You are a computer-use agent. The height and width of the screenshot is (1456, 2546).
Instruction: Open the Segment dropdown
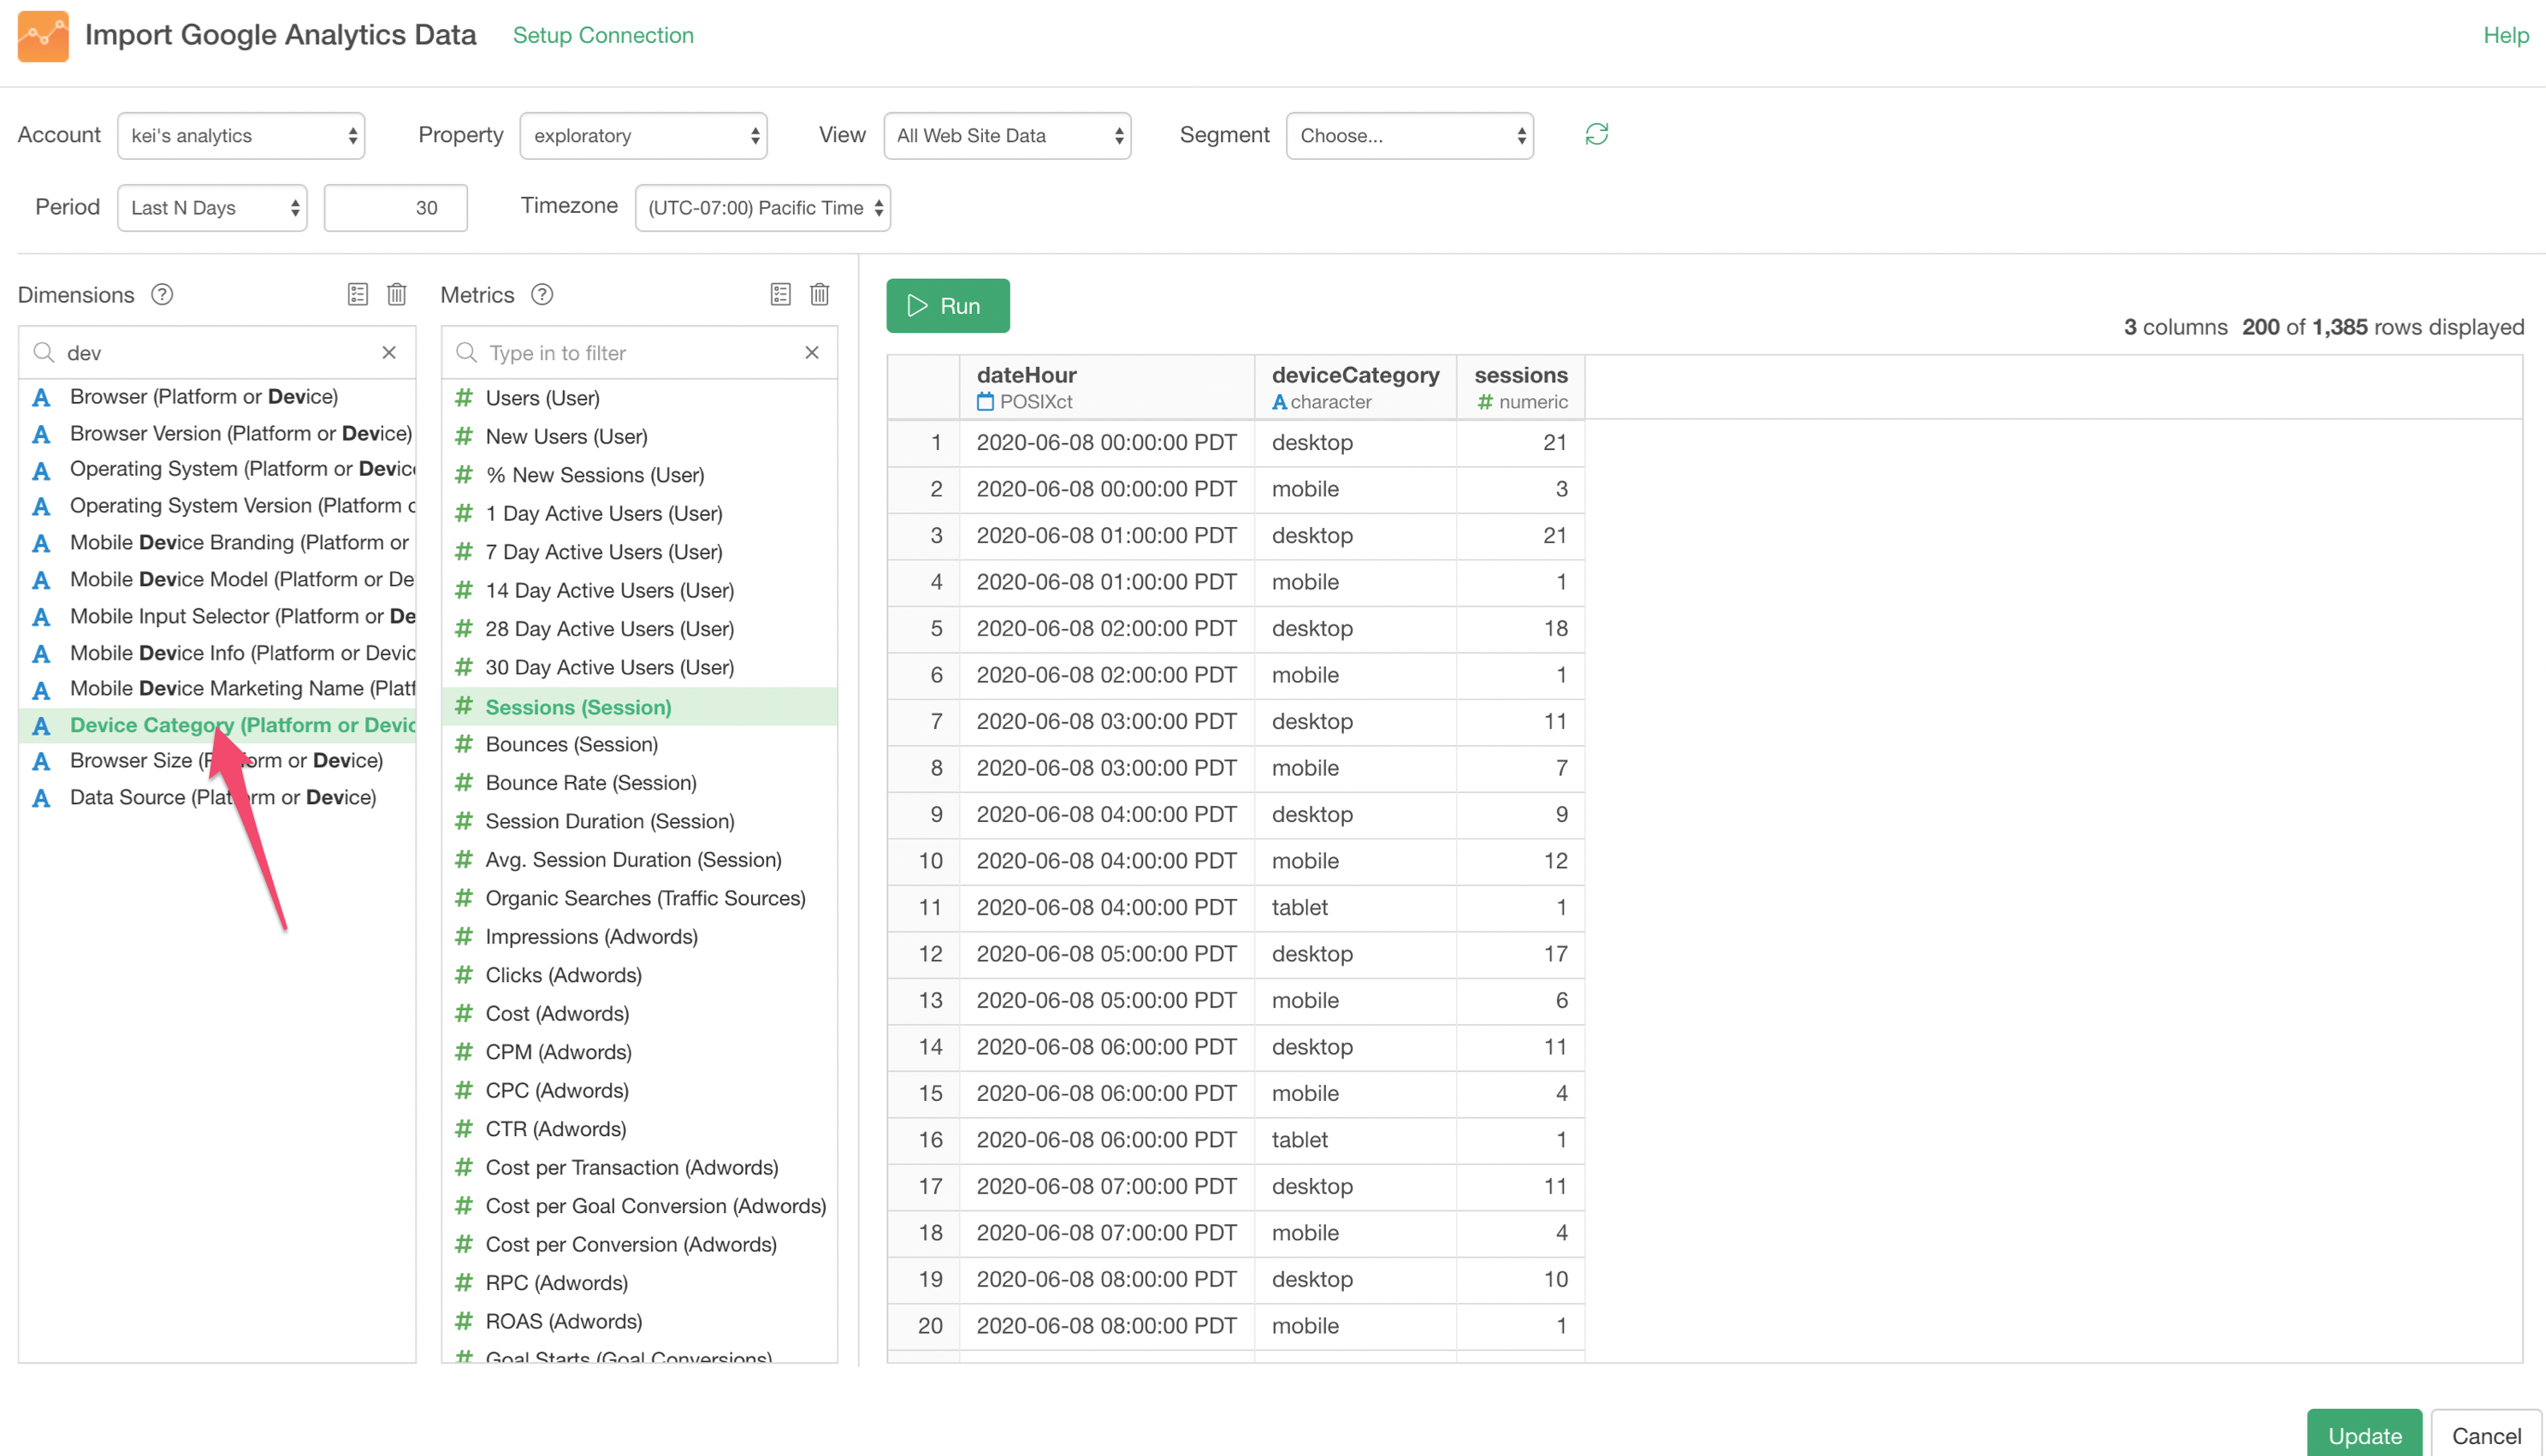(1410, 135)
